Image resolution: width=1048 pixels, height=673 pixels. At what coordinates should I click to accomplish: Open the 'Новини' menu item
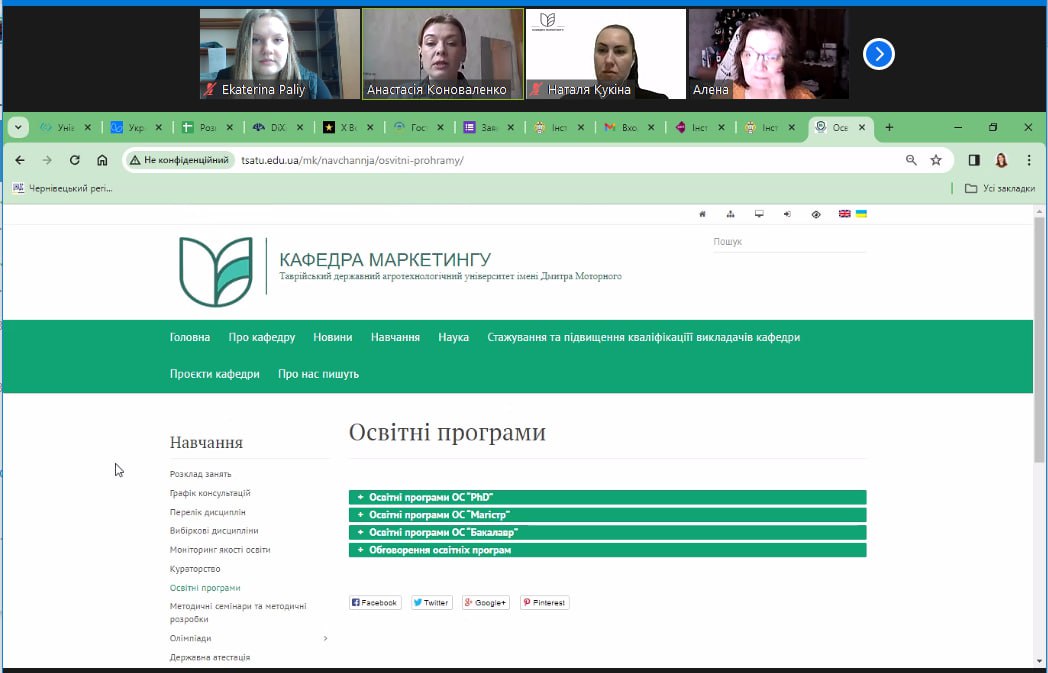pos(333,338)
